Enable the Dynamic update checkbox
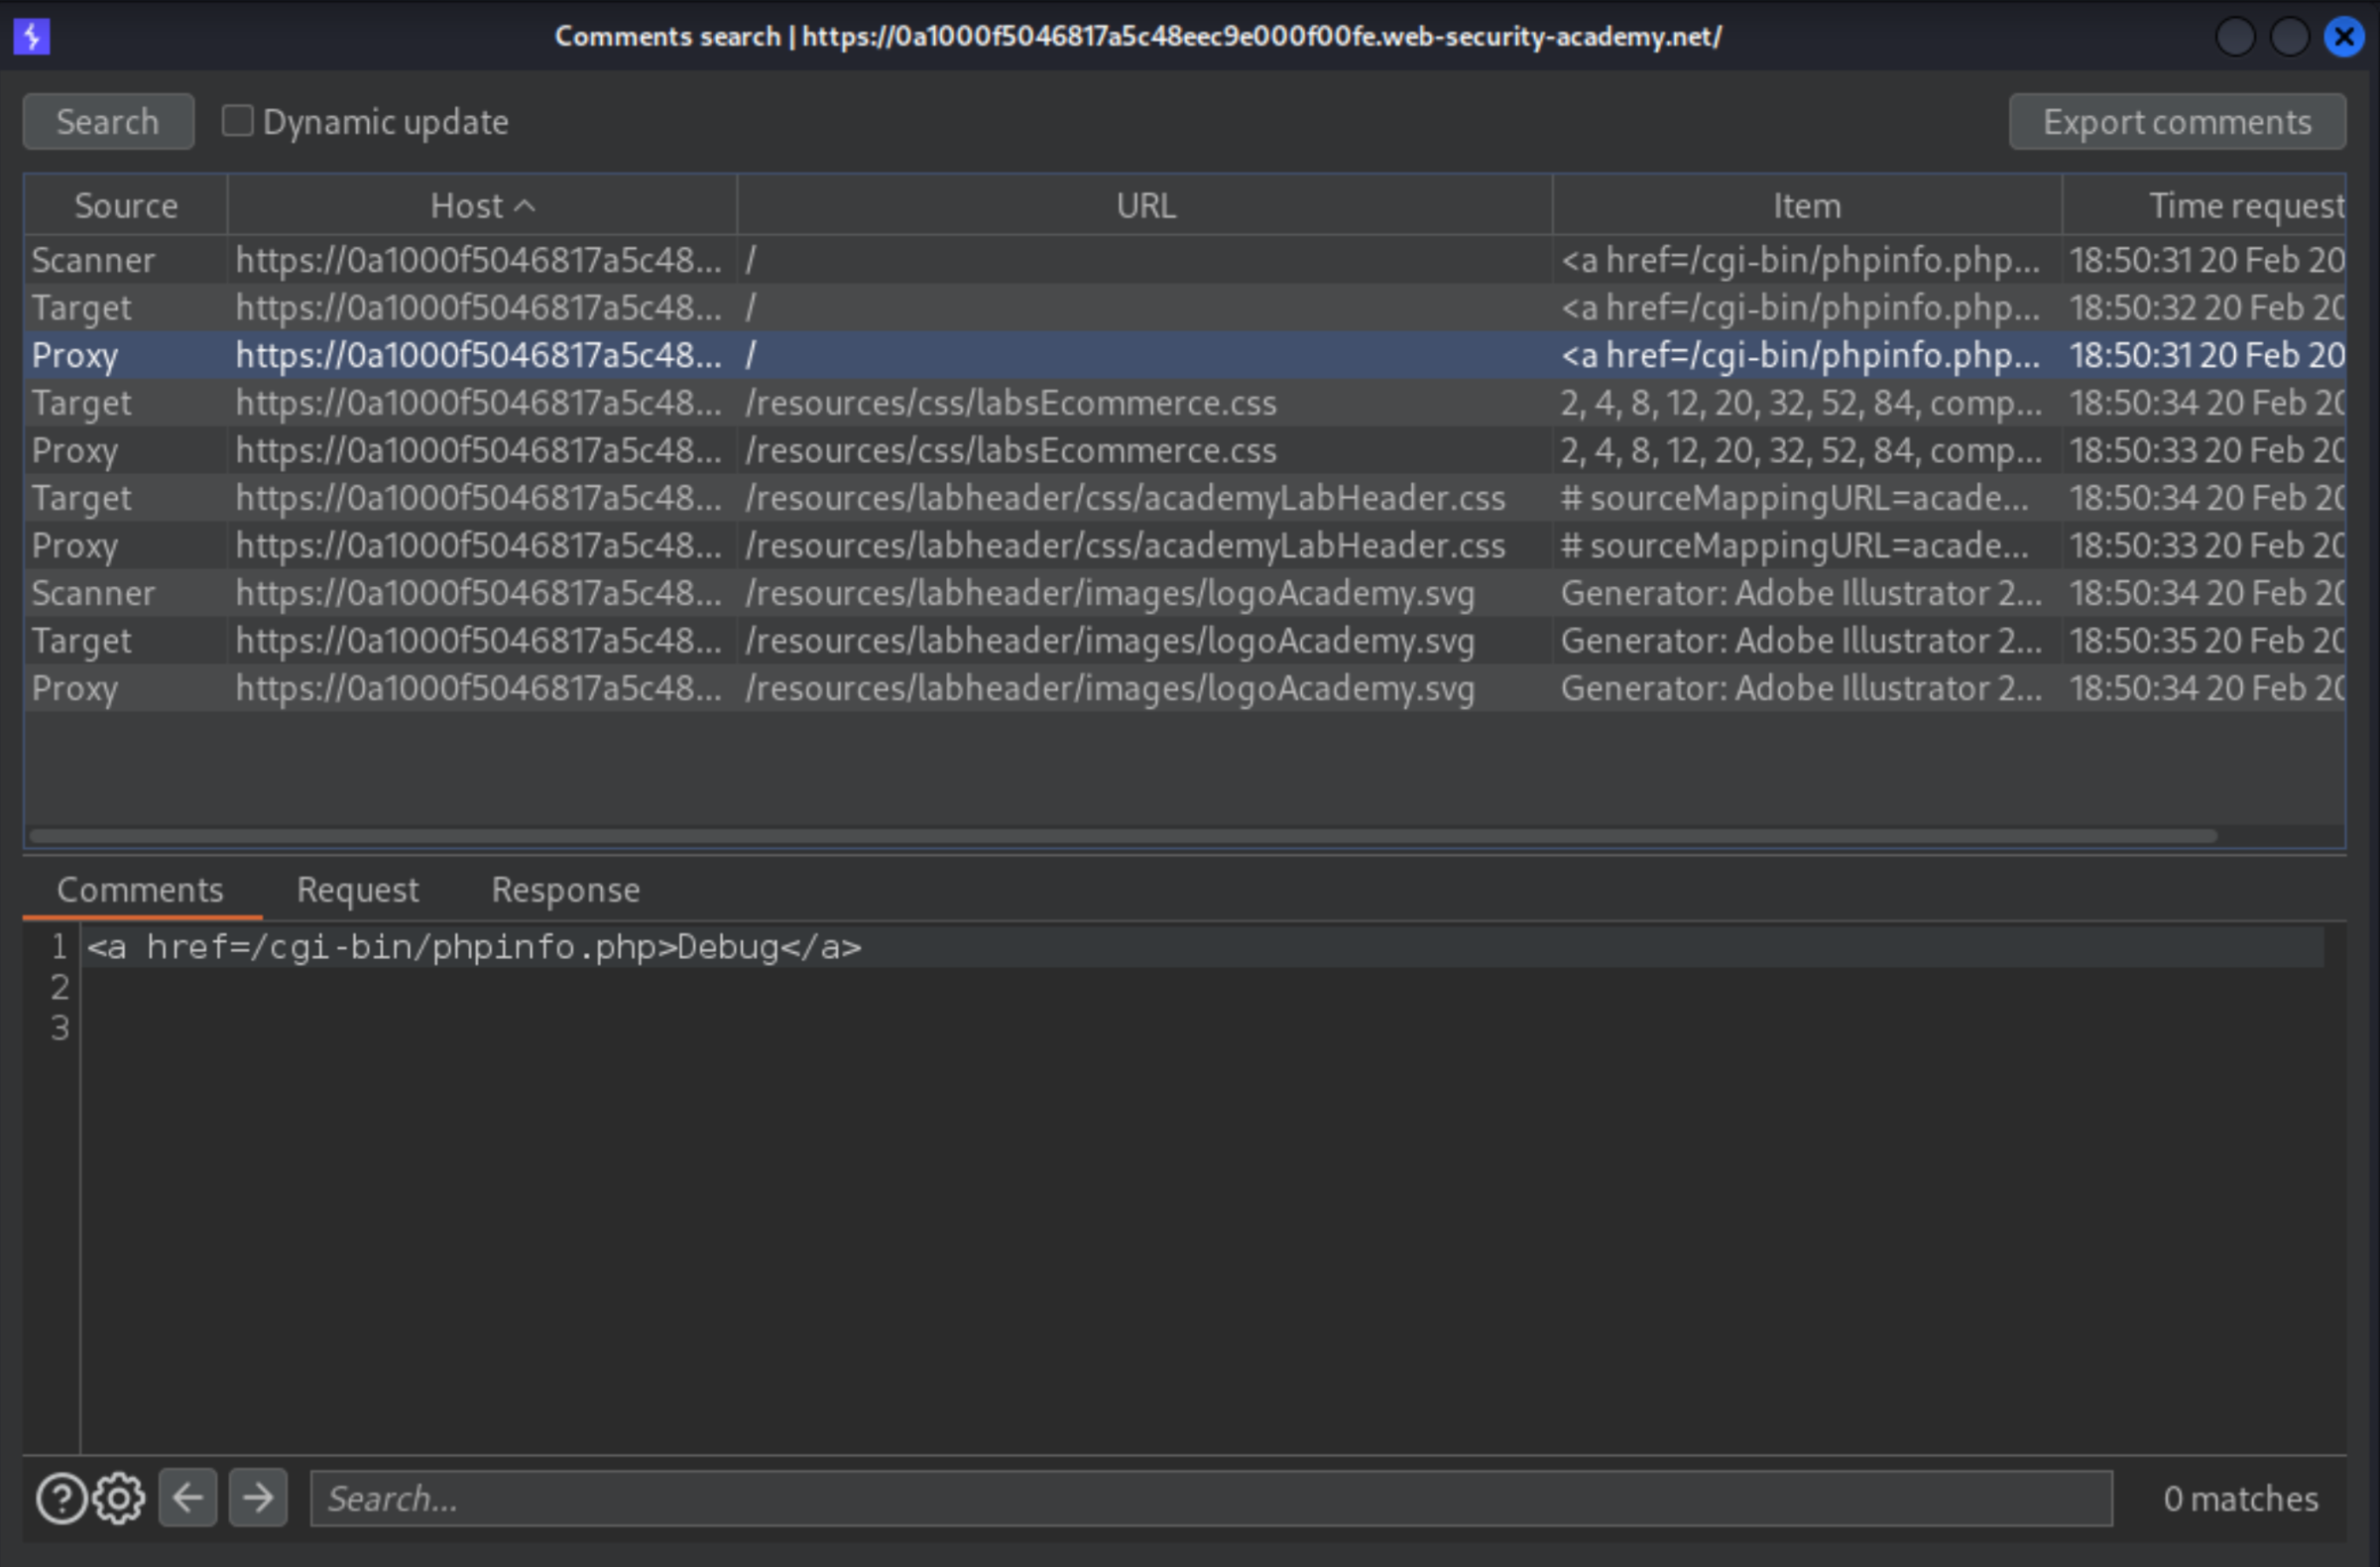The width and height of the screenshot is (2380, 1567). [x=236, y=121]
